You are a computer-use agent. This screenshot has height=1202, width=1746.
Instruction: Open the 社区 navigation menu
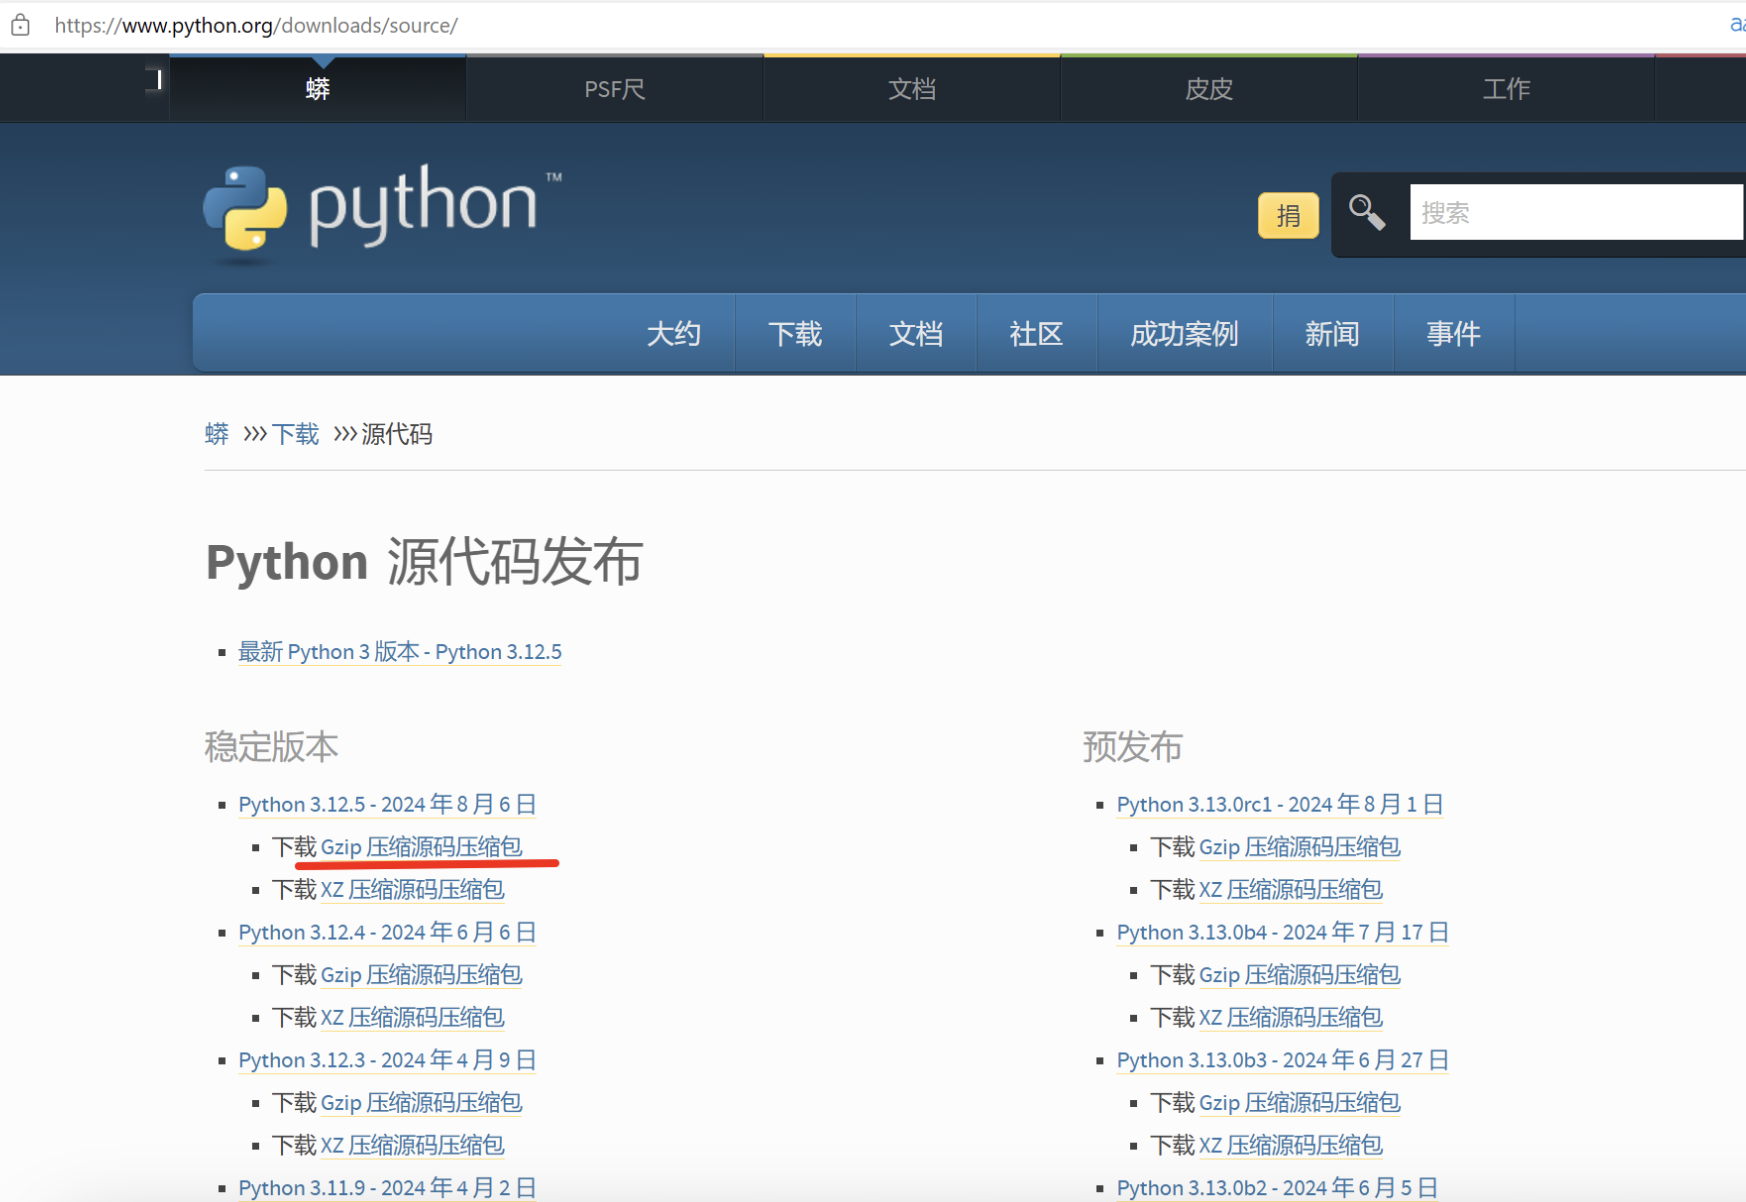tap(1037, 333)
